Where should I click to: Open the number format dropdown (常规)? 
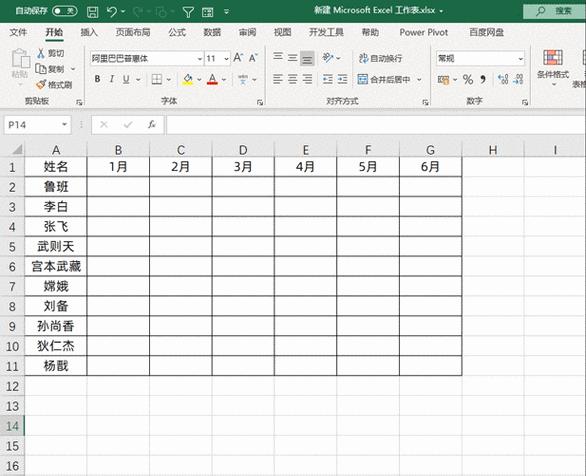[x=521, y=59]
